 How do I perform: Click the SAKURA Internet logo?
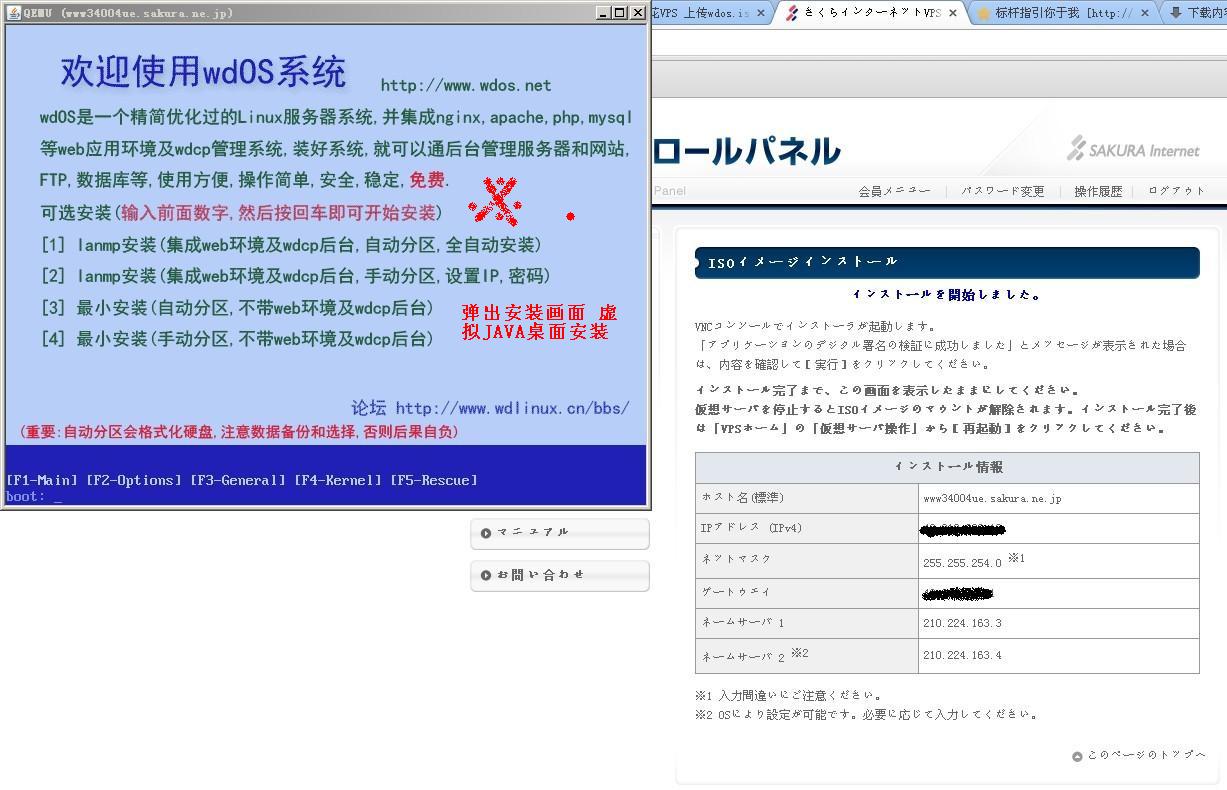point(1133,149)
